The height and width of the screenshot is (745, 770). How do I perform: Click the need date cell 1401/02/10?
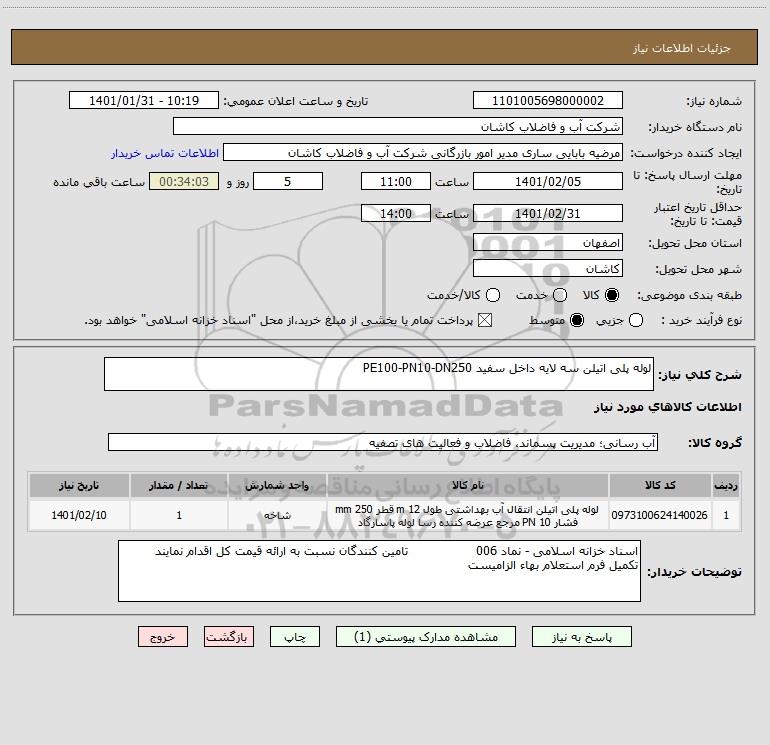(x=79, y=515)
